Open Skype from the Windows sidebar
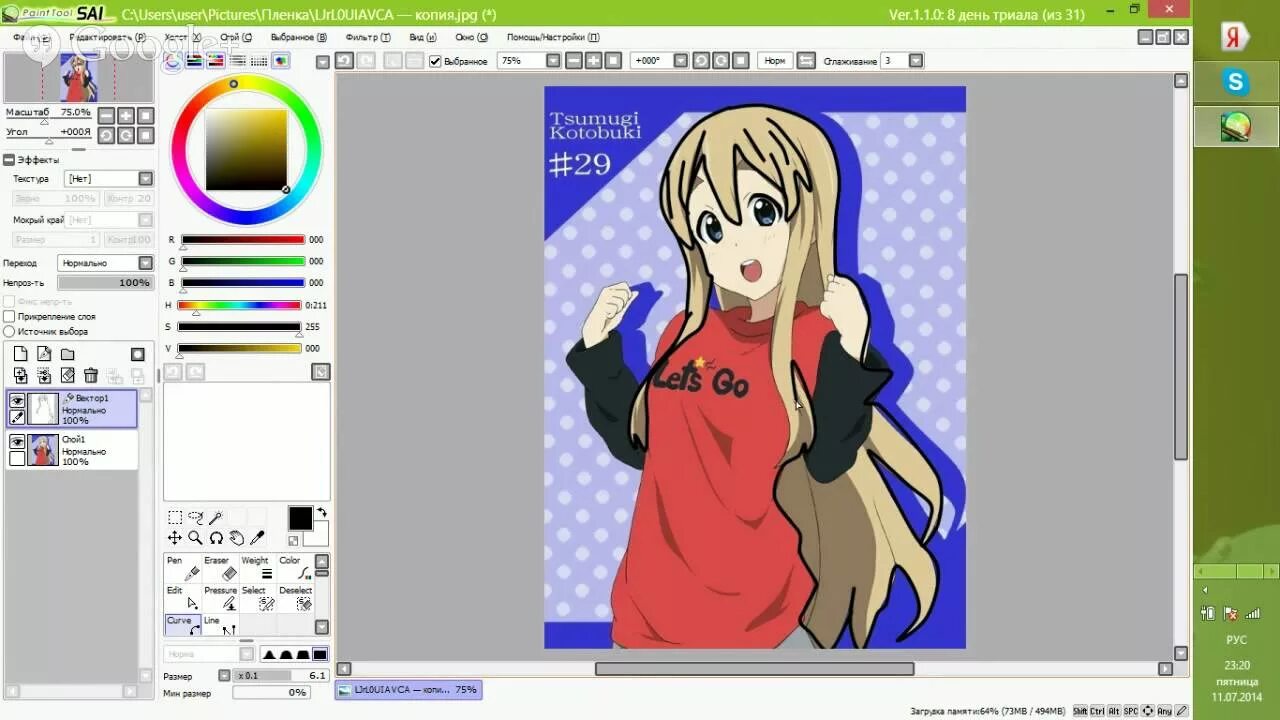1280x720 pixels. tap(1236, 82)
